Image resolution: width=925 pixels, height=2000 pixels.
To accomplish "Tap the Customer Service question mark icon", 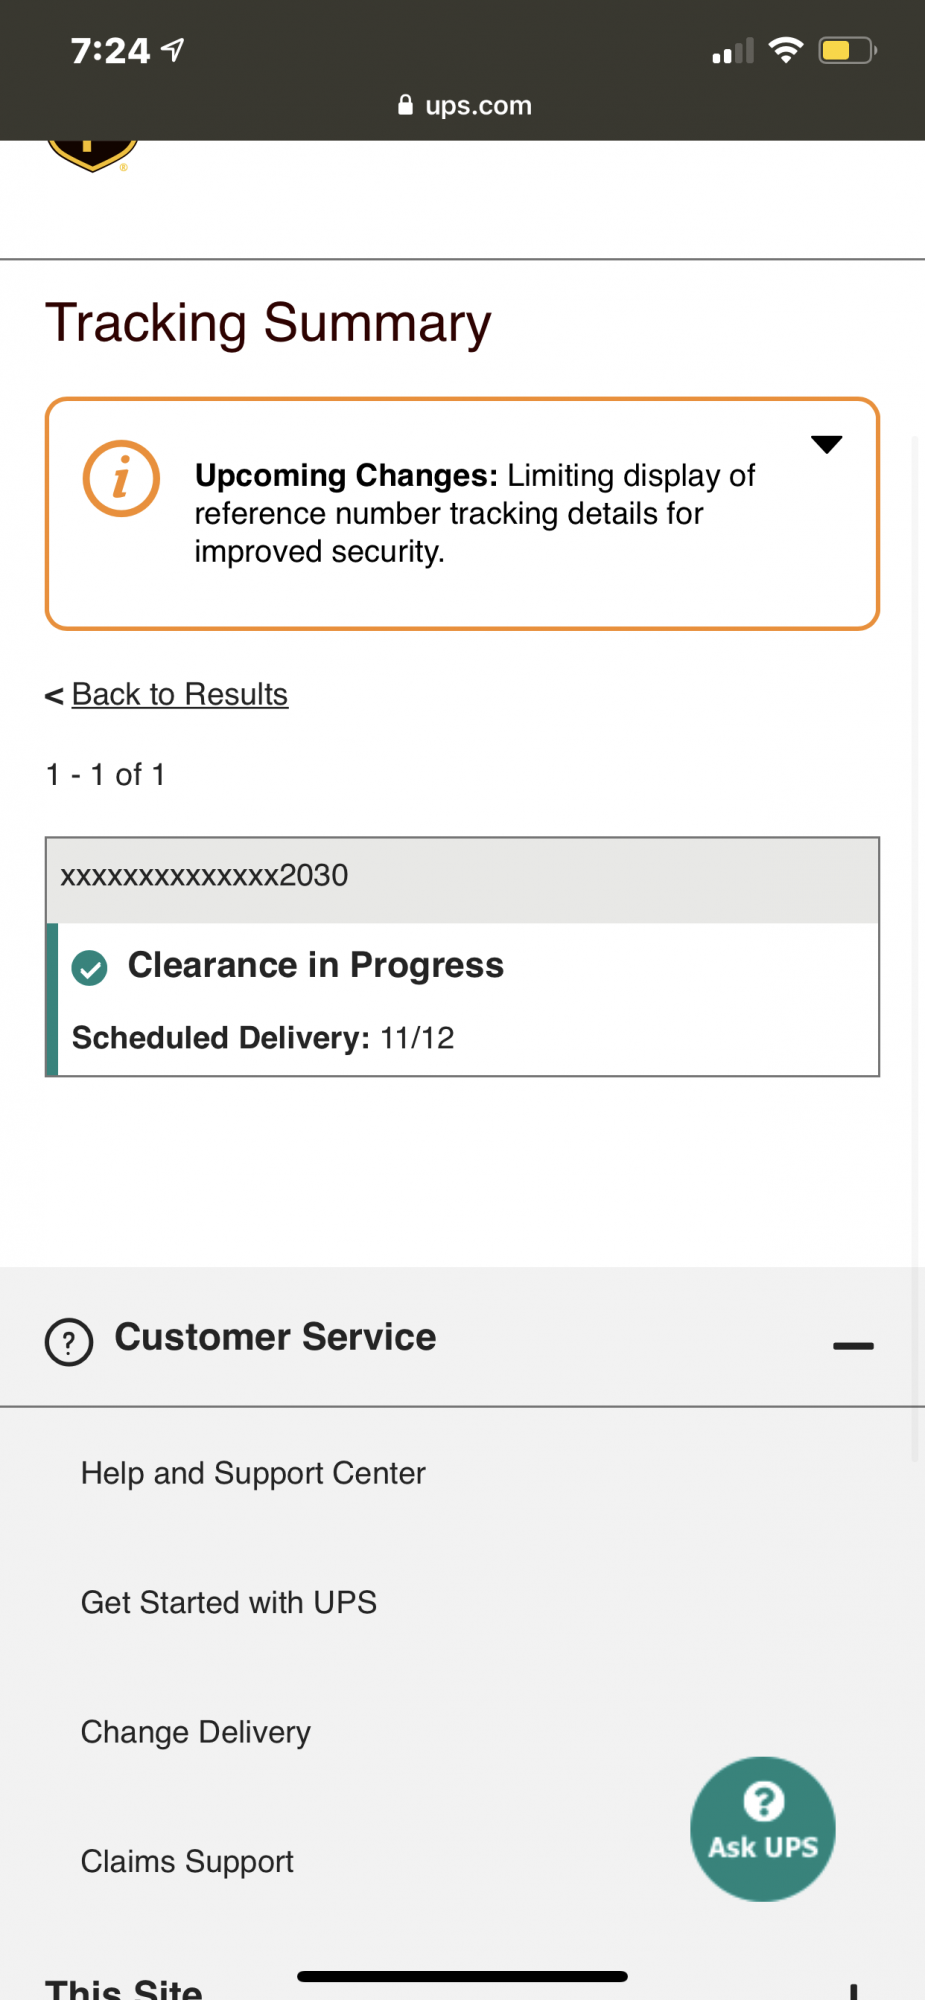I will (x=69, y=1341).
